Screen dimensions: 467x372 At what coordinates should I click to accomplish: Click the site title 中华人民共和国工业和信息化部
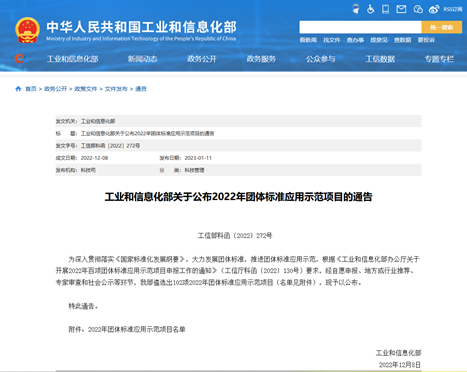click(x=142, y=27)
